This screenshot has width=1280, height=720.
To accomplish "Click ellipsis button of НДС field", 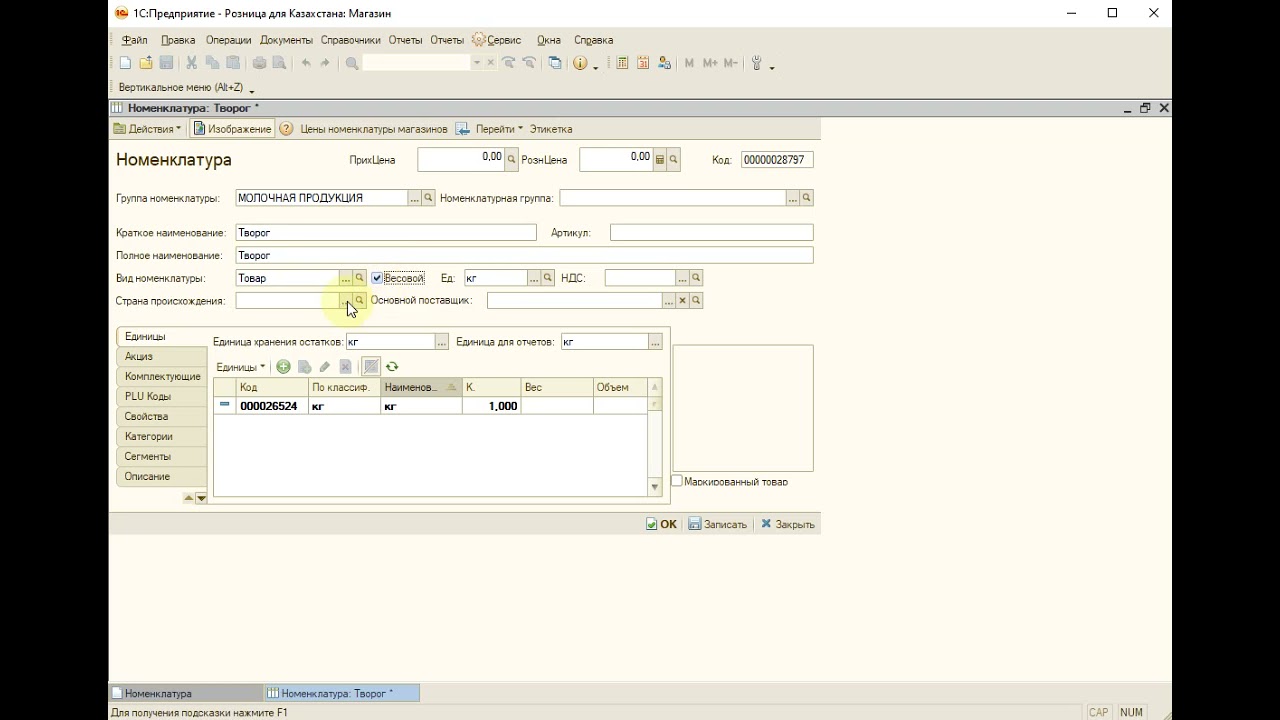I will [x=682, y=278].
